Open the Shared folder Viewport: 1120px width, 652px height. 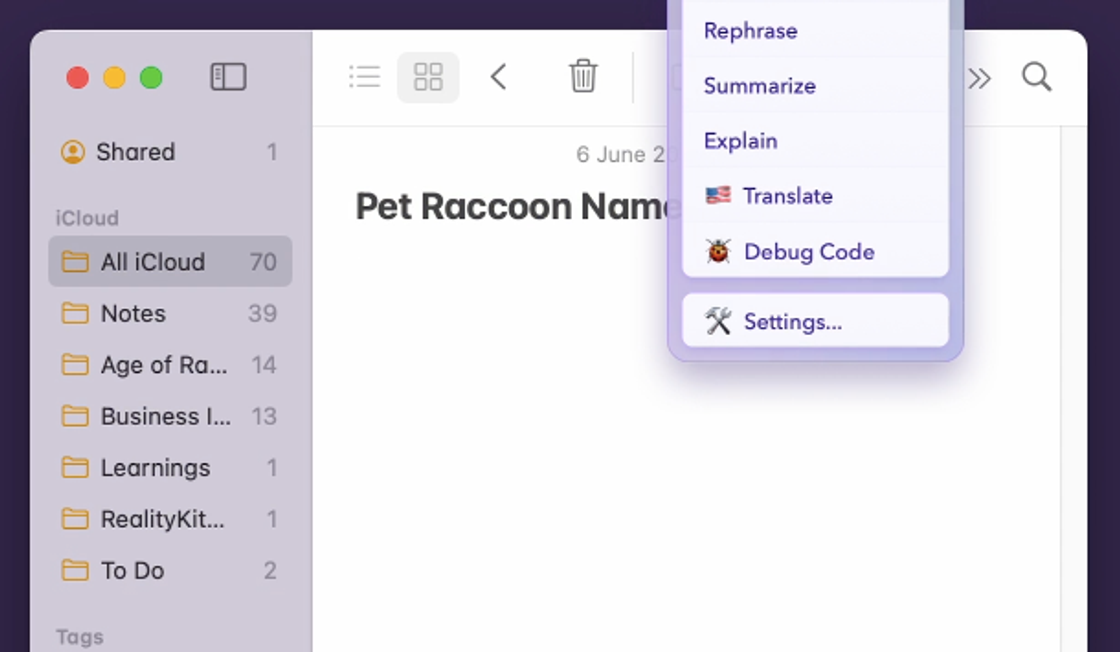pyautogui.click(x=135, y=152)
